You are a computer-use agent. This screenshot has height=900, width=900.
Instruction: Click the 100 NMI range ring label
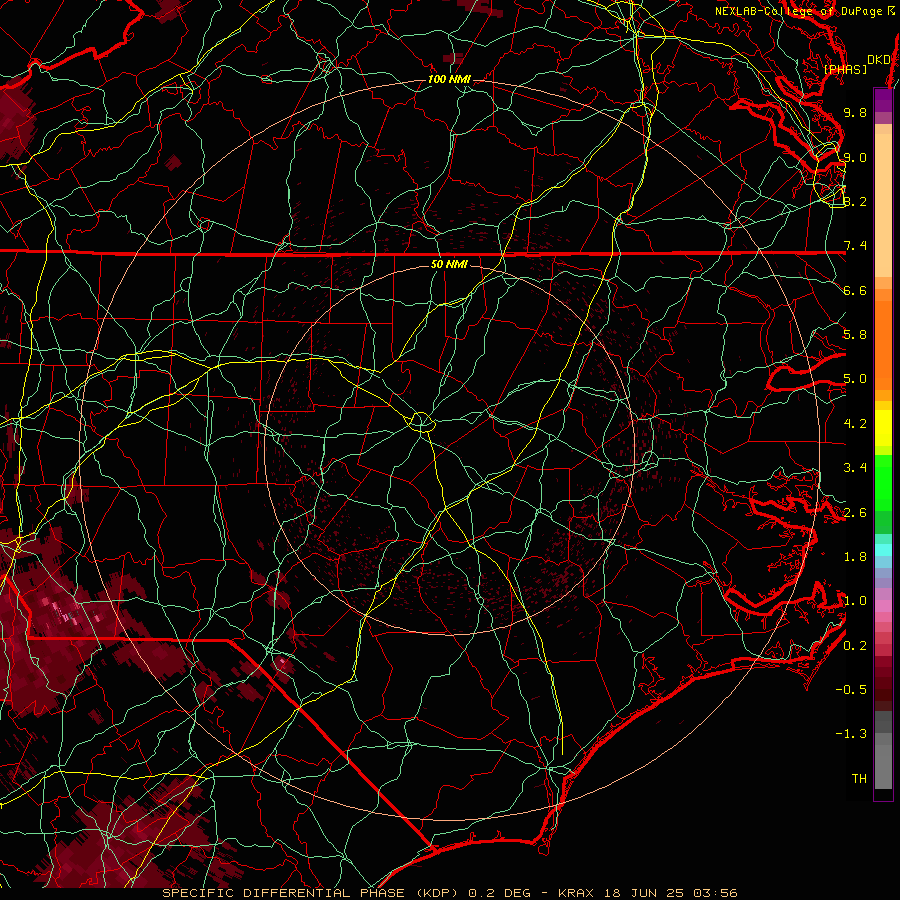[449, 79]
